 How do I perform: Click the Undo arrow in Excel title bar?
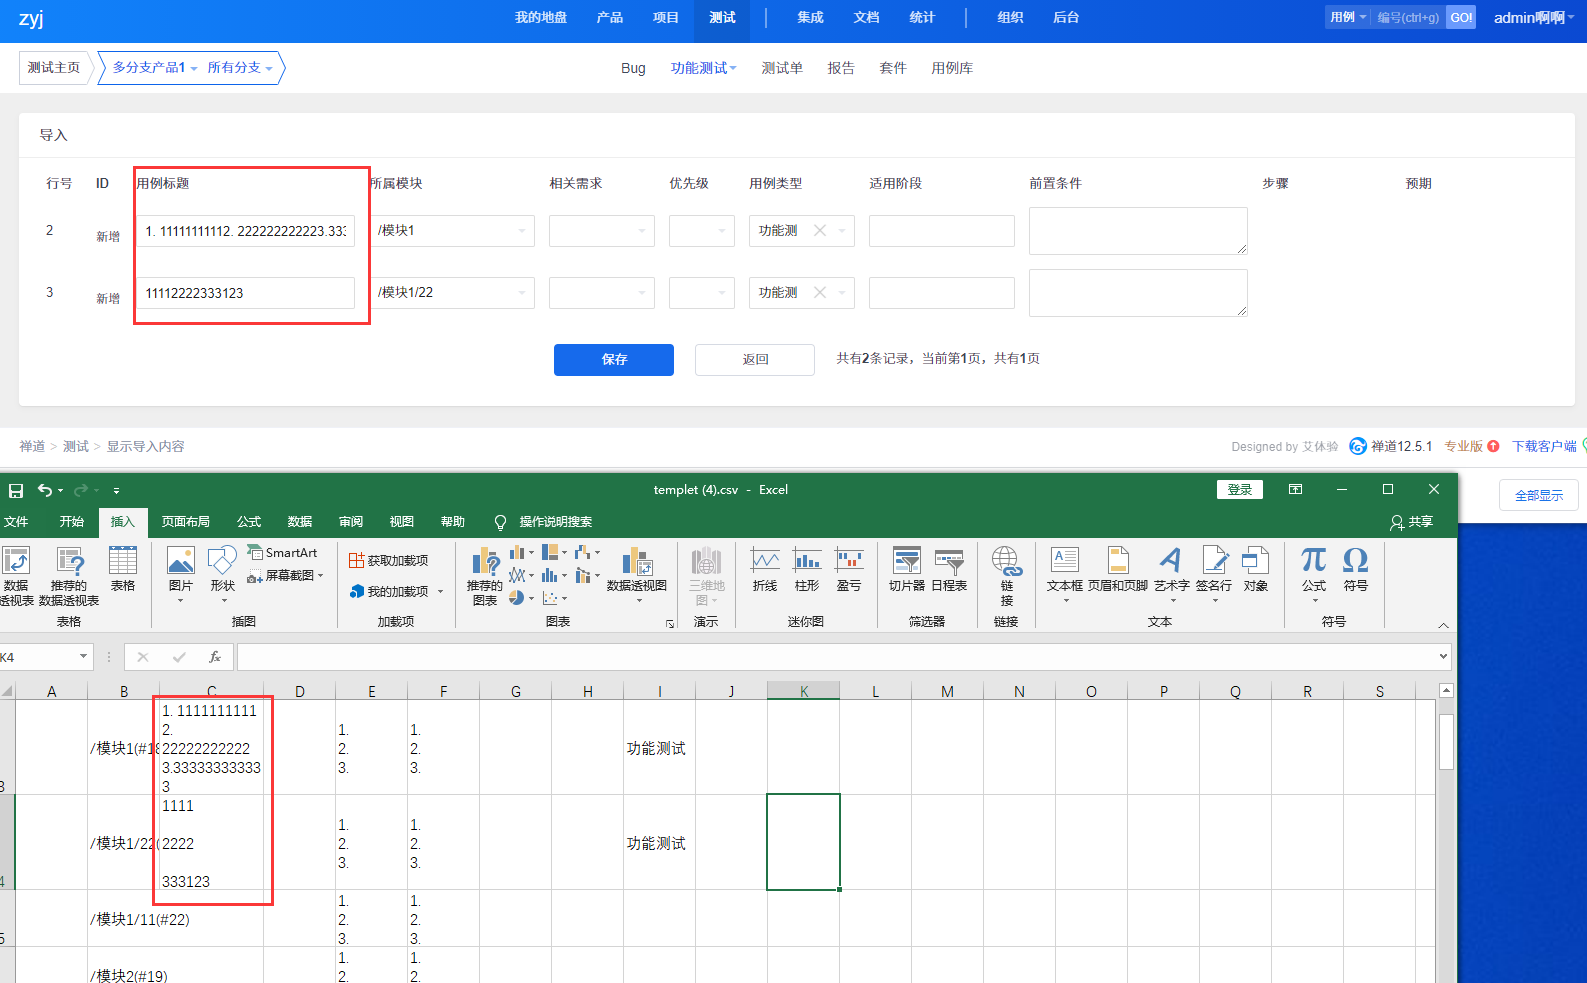pyautogui.click(x=45, y=490)
